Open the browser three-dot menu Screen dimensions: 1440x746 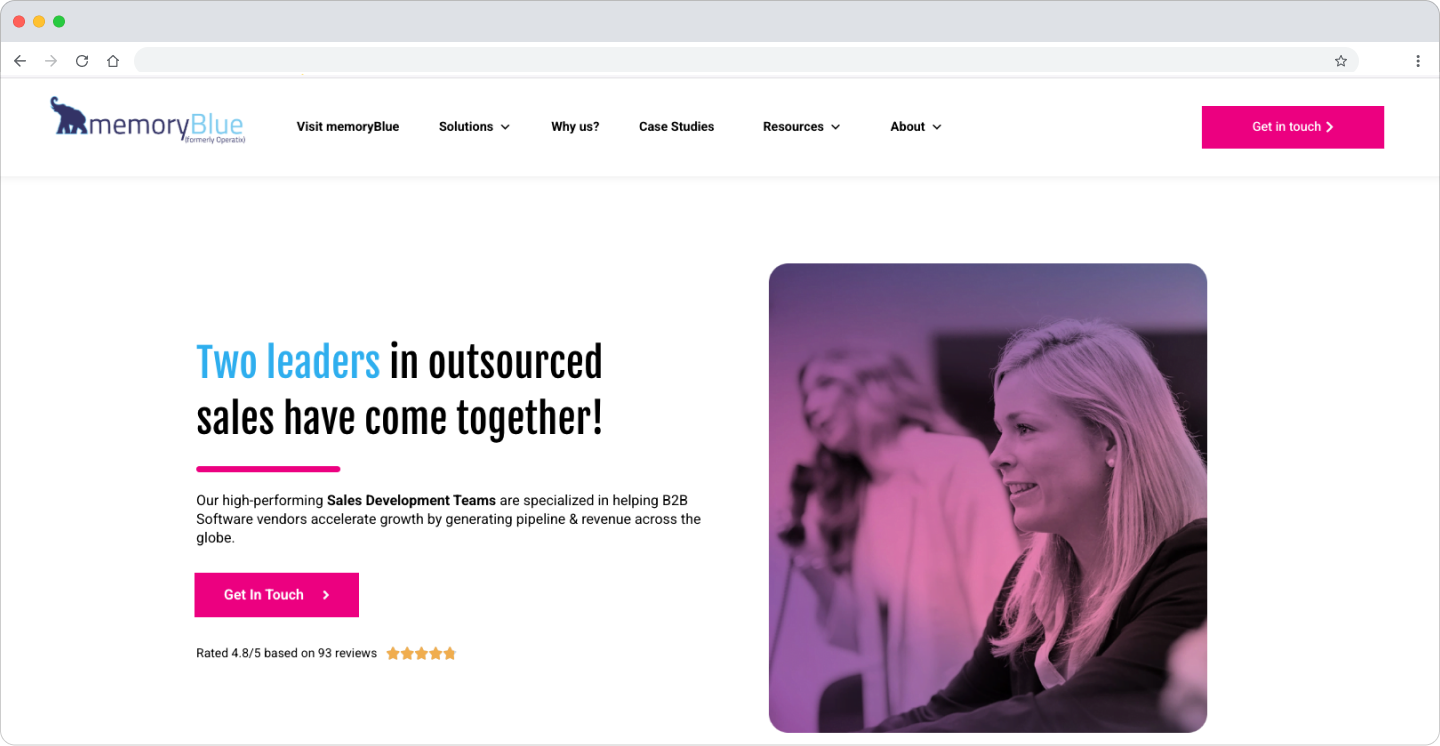1418,61
